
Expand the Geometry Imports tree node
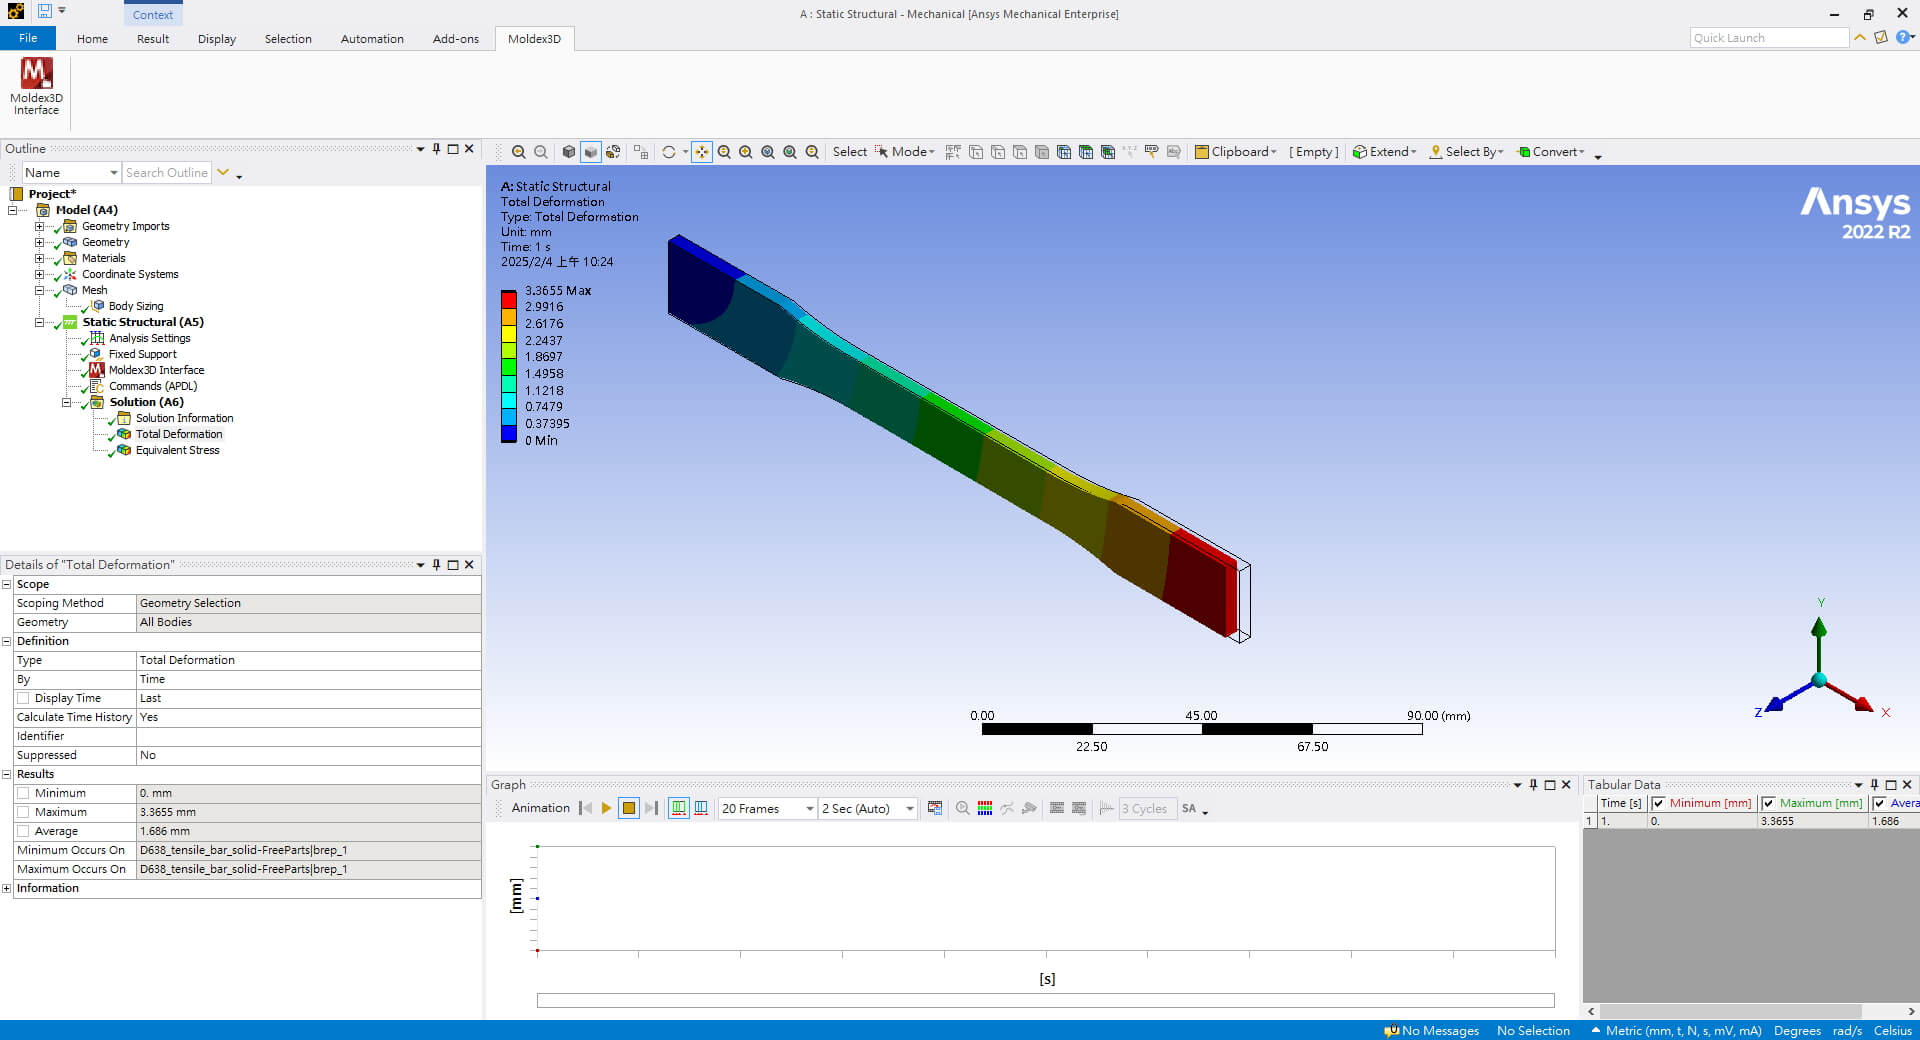click(39, 226)
